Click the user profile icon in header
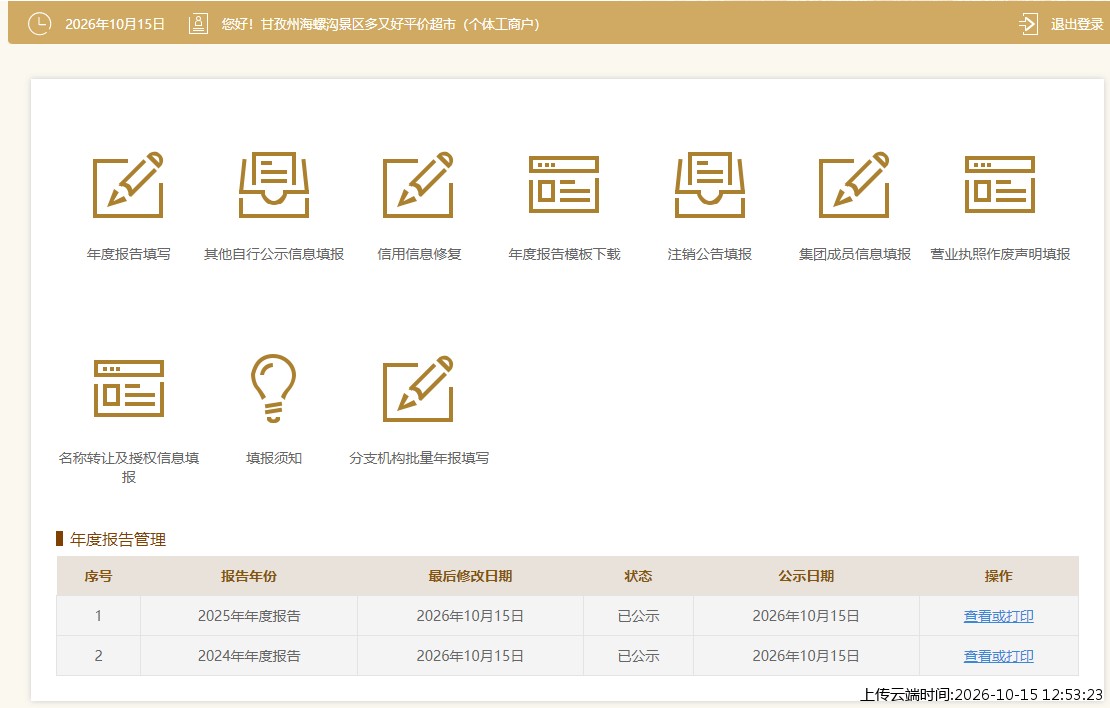Viewport: 1110px width, 708px height. pyautogui.click(x=198, y=24)
